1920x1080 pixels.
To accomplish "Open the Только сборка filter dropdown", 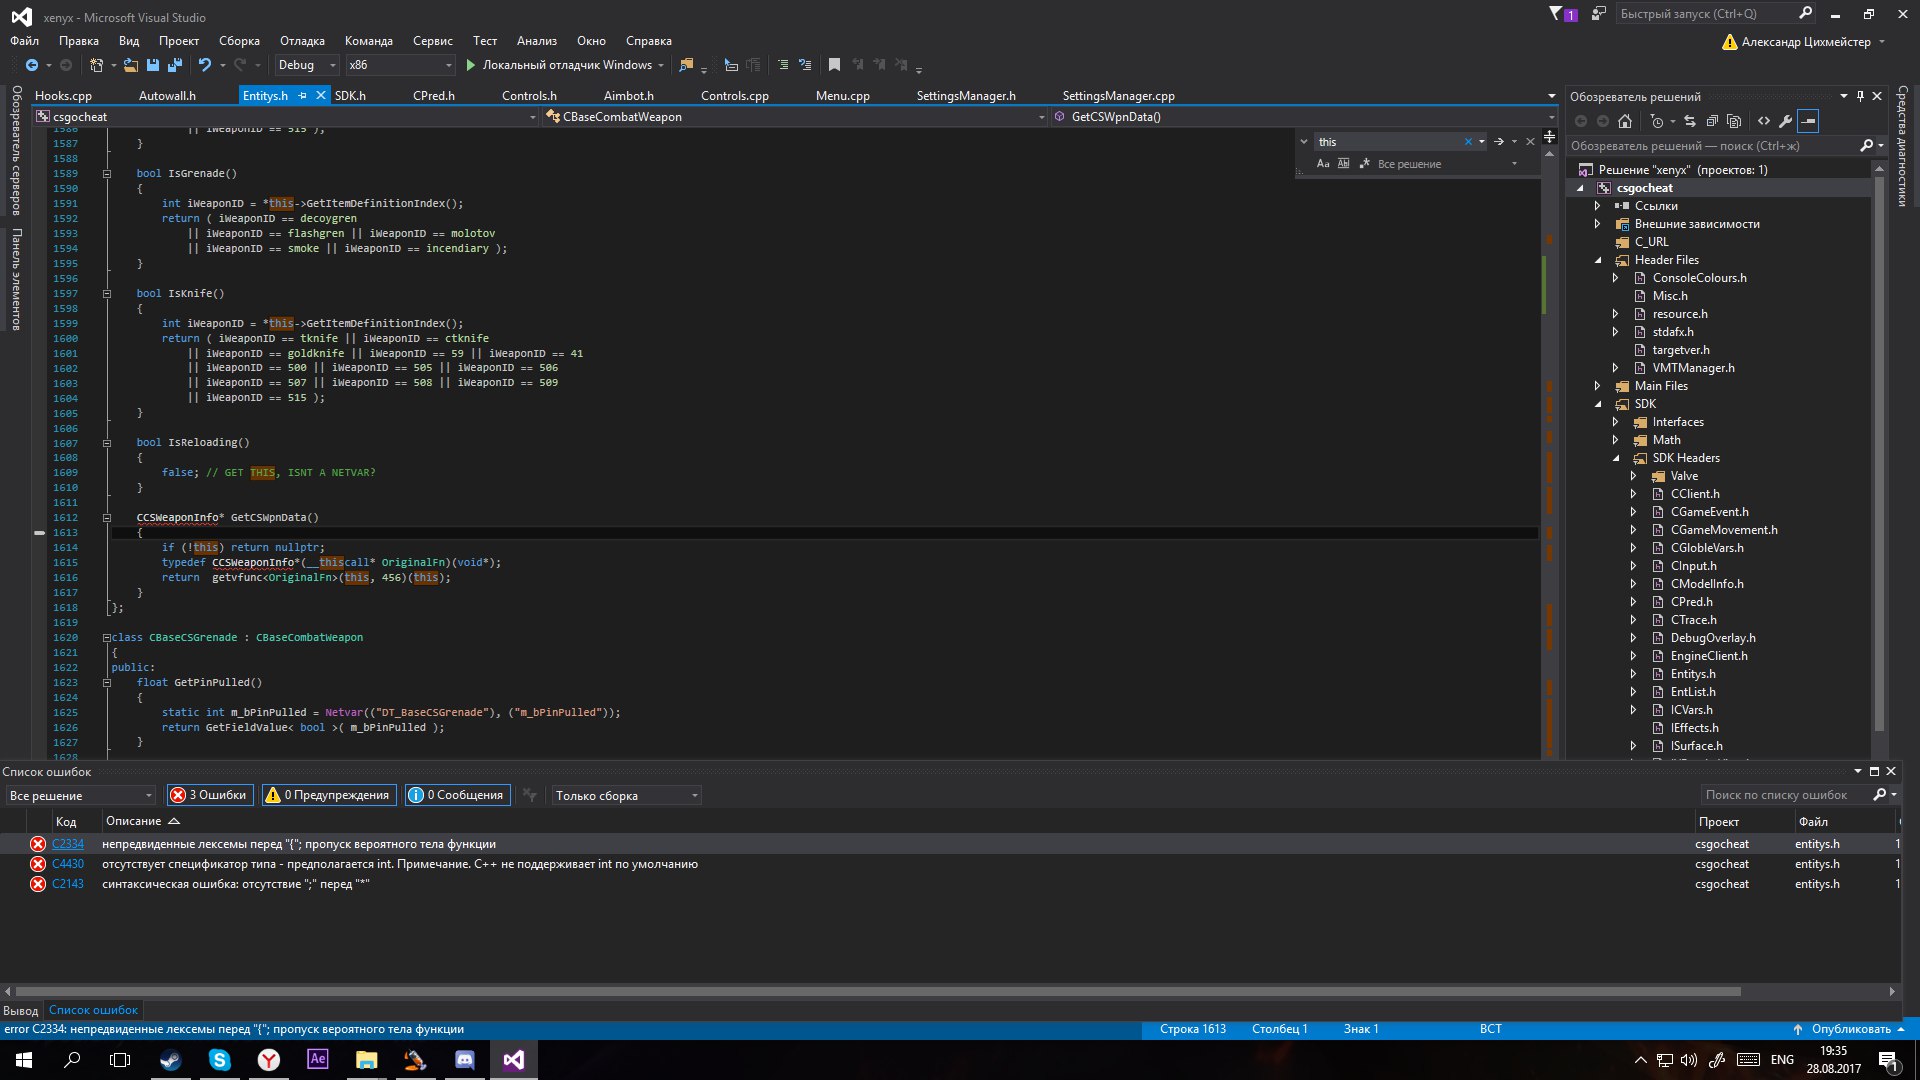I will (x=627, y=795).
